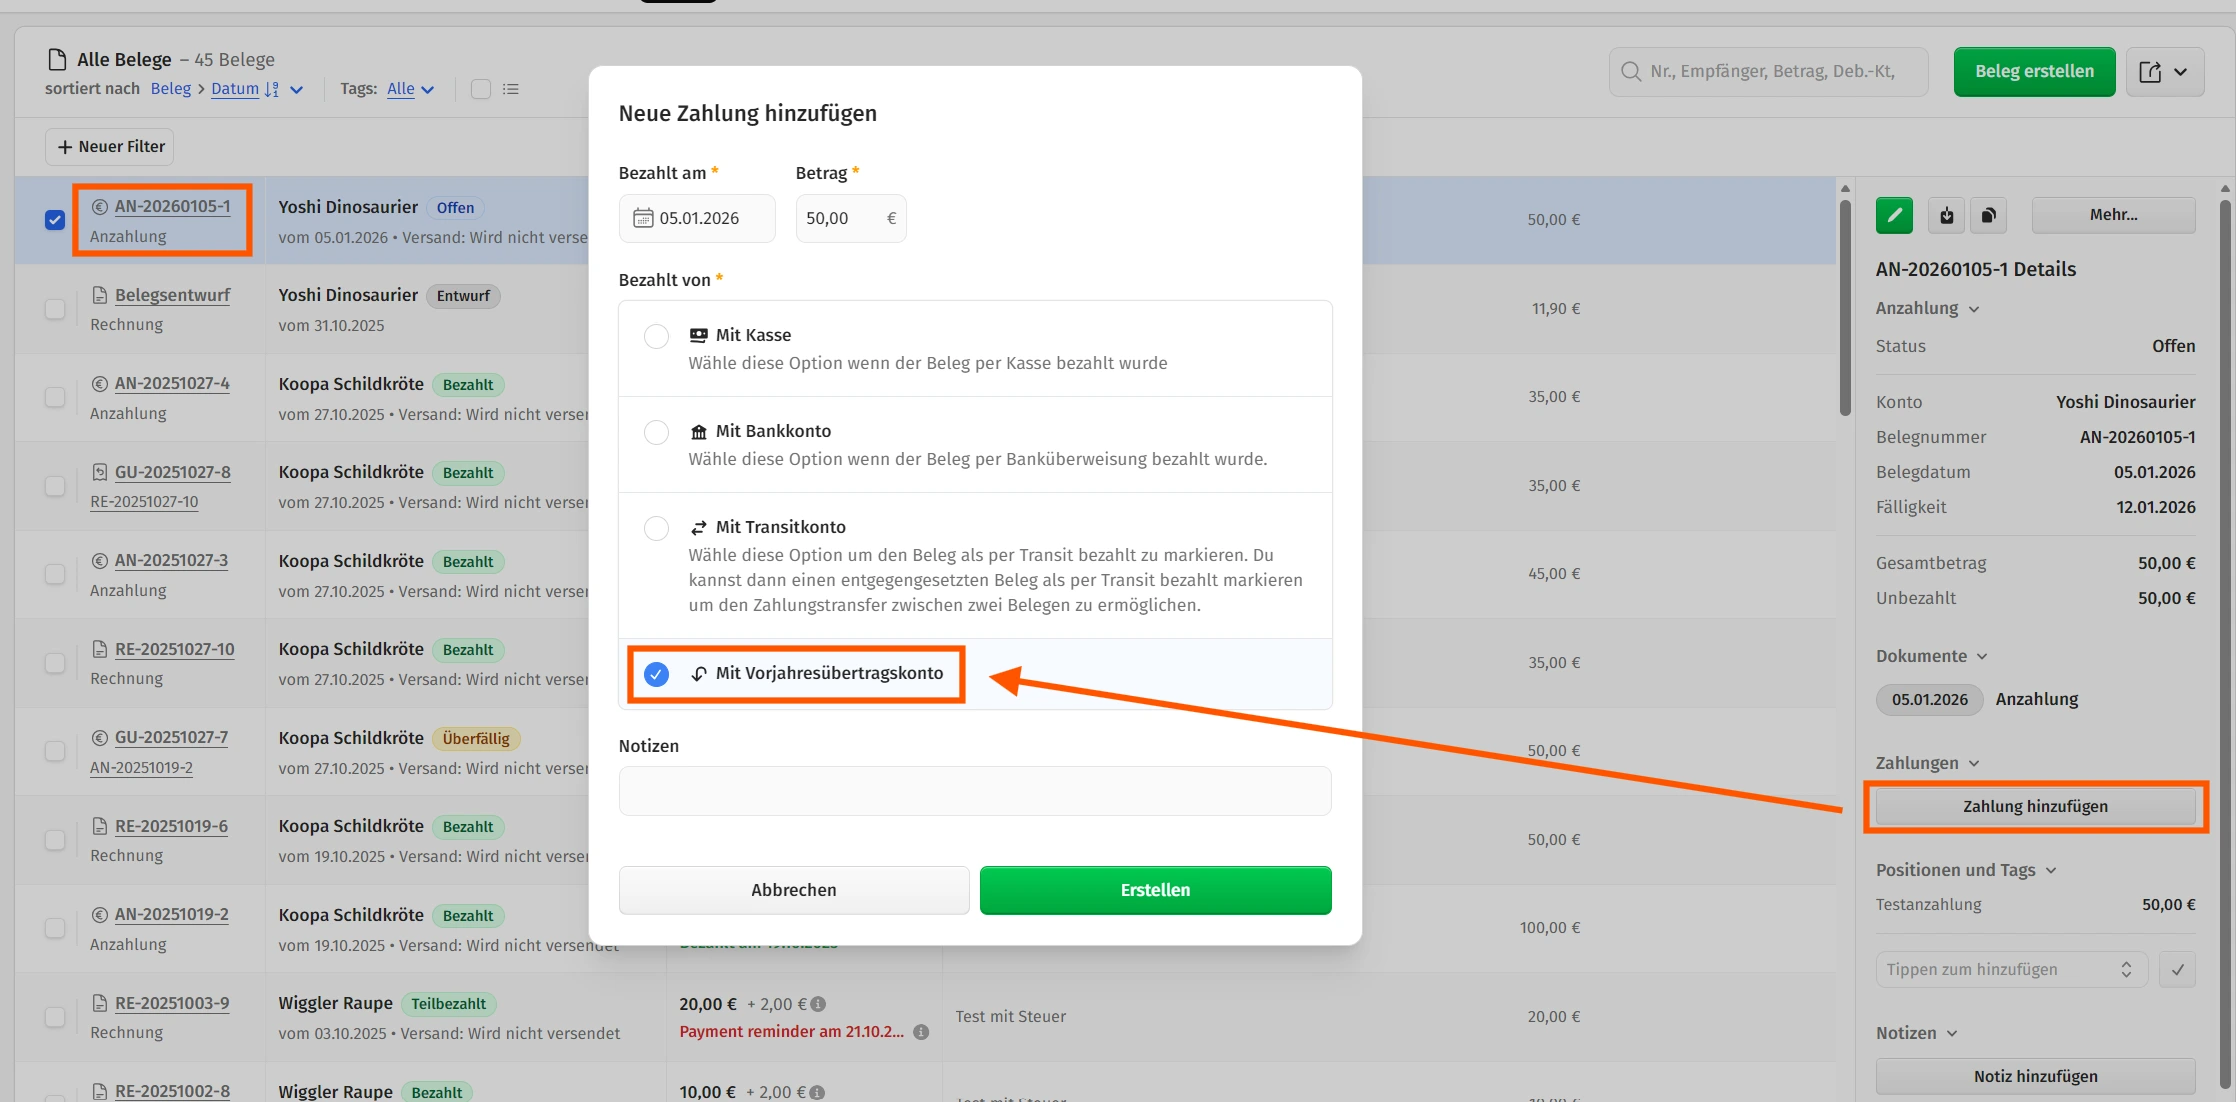This screenshot has height=1102, width=2236.
Task: Uncheck the AN-20260105-1 row checkbox
Action: [x=55, y=220]
